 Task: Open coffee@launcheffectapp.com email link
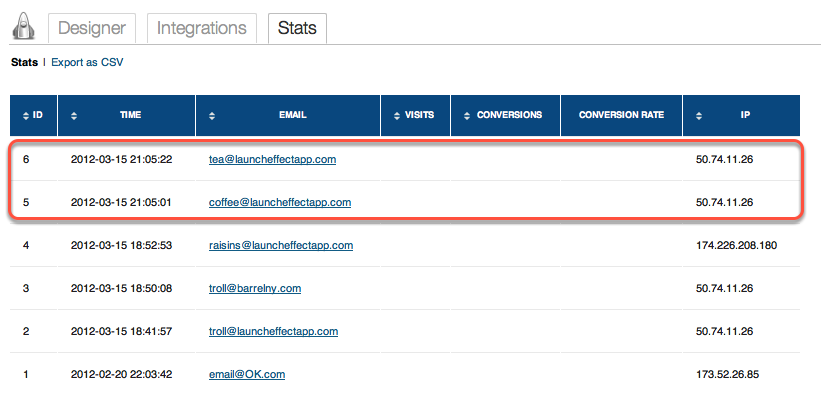tap(280, 202)
